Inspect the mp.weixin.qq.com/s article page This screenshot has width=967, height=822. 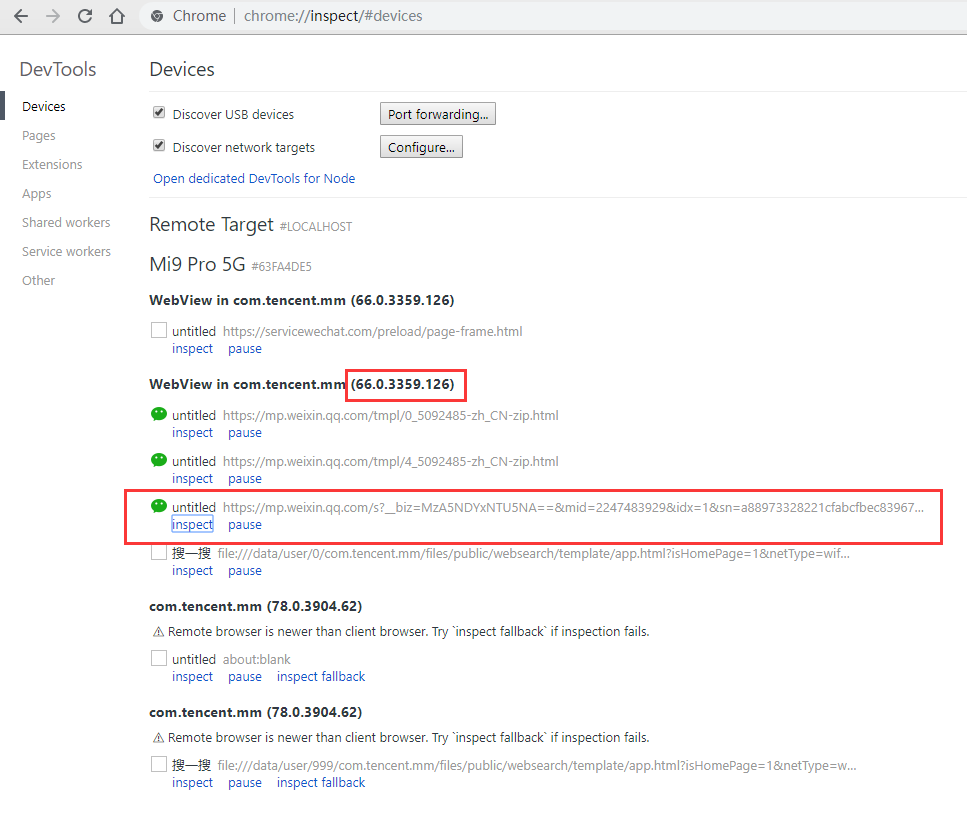(192, 525)
